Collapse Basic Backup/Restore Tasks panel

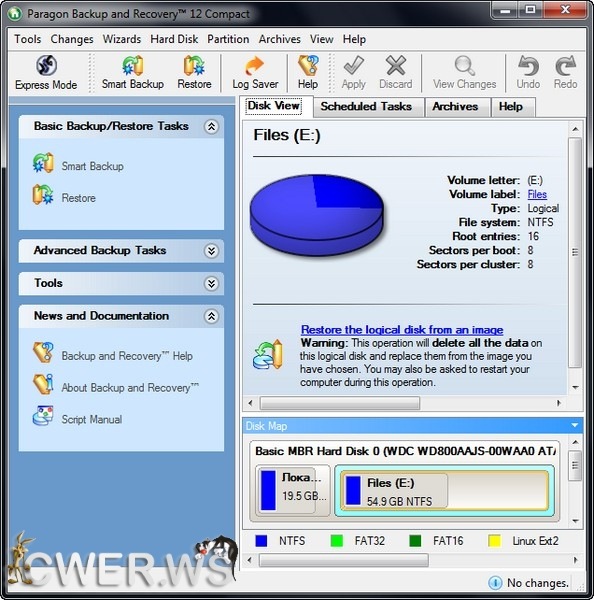coord(211,126)
